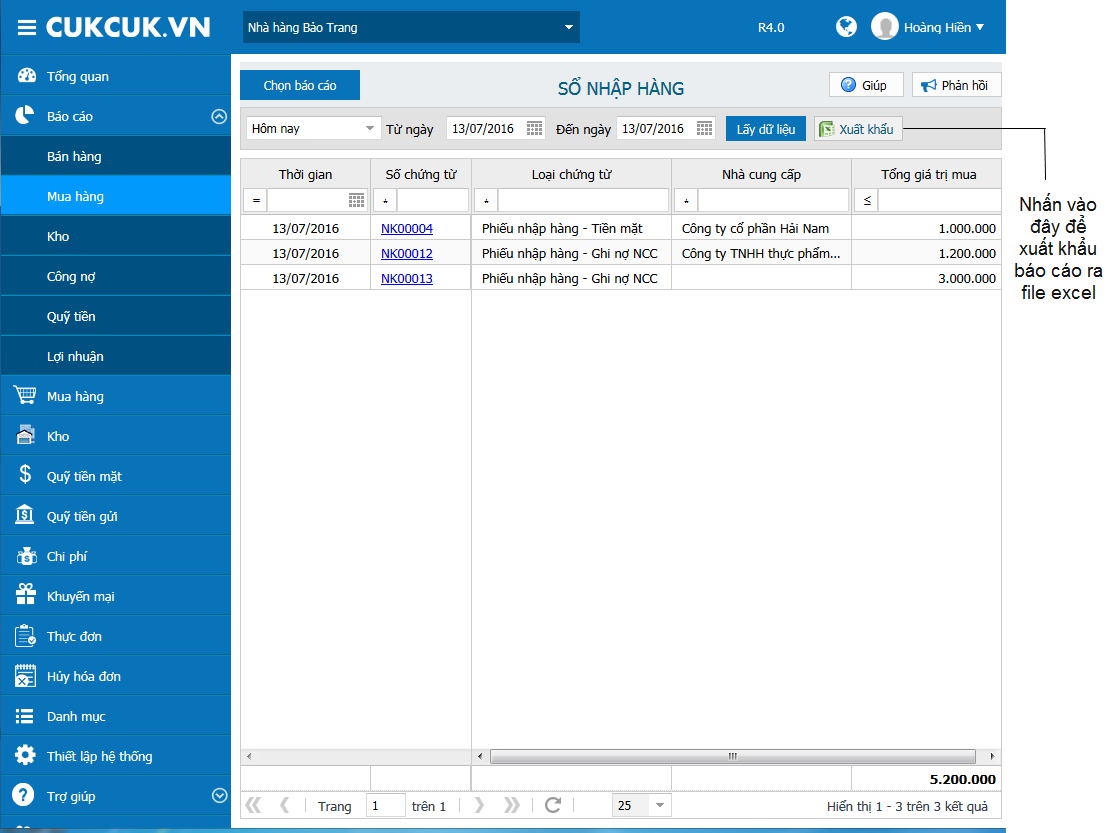Click the Kho warehouse icon
The image size is (1109, 833).
[x=25, y=436]
